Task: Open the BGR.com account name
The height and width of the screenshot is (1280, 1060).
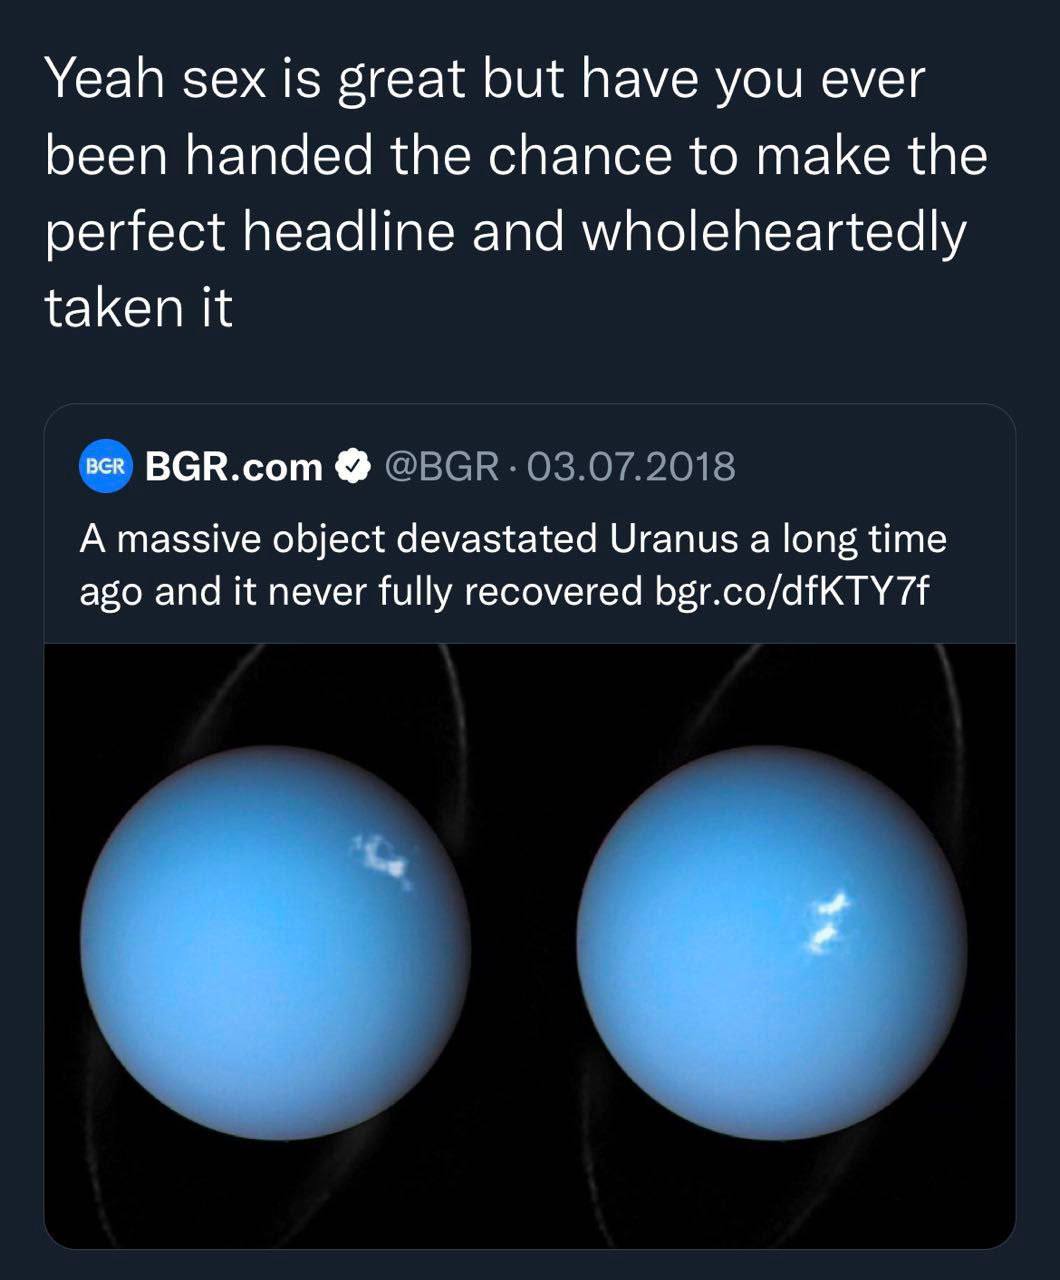Action: pos(234,467)
